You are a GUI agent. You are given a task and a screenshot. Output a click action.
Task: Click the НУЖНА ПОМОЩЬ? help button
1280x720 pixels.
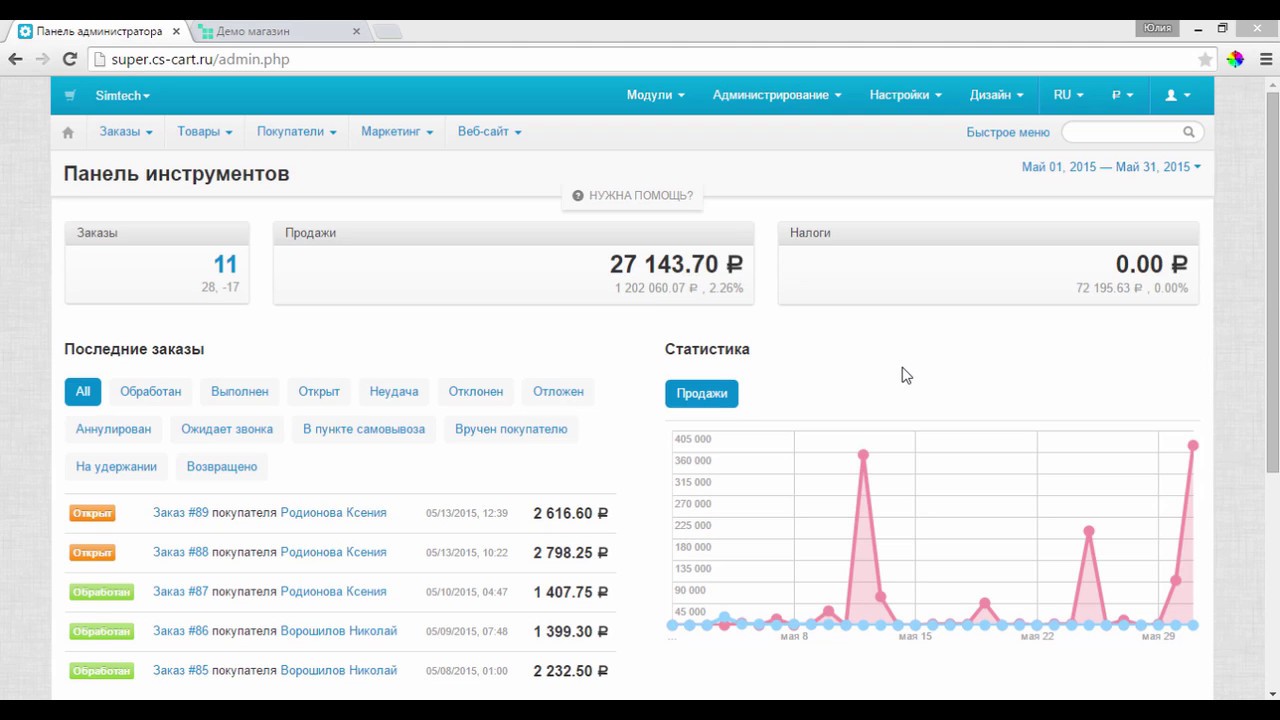click(632, 196)
